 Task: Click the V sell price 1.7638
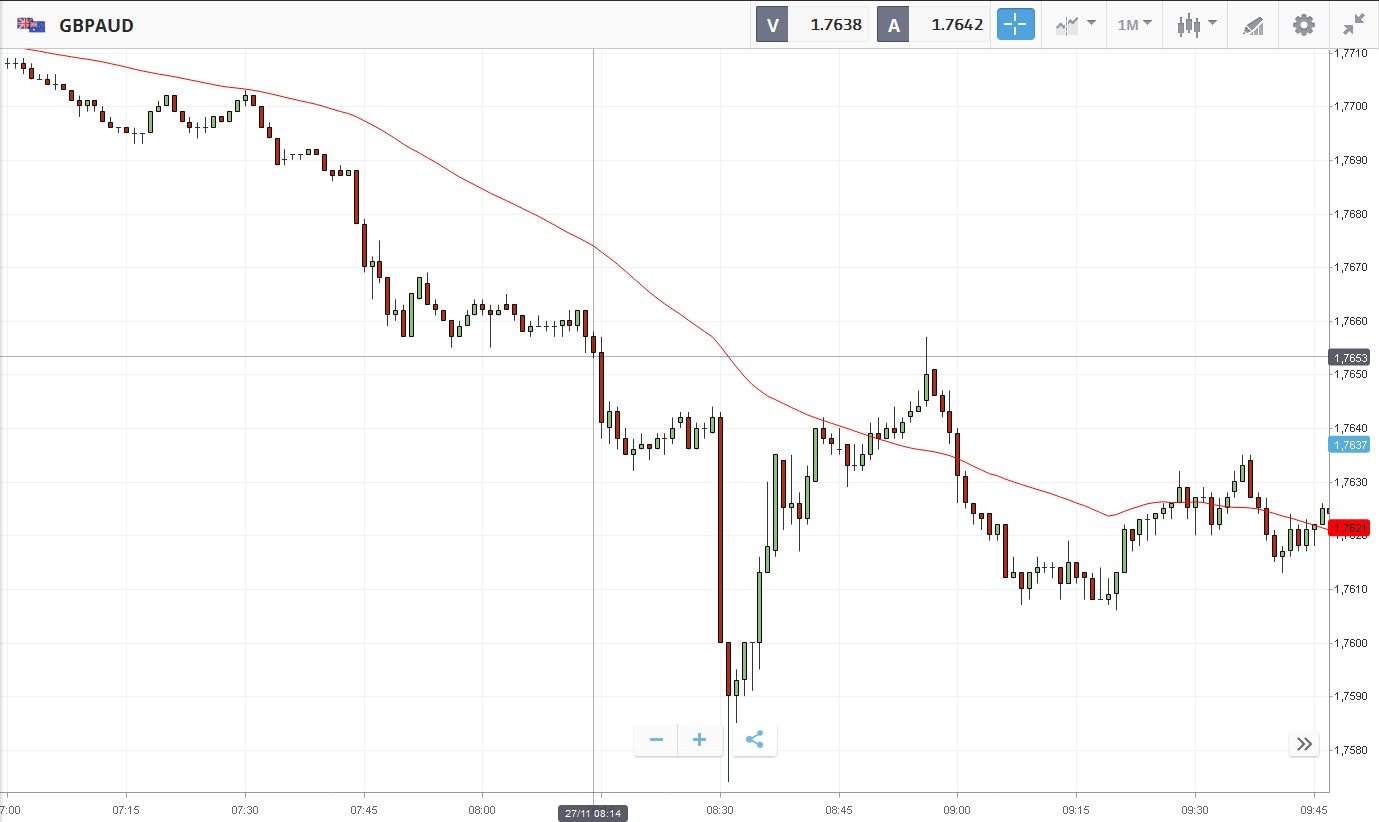coord(835,25)
